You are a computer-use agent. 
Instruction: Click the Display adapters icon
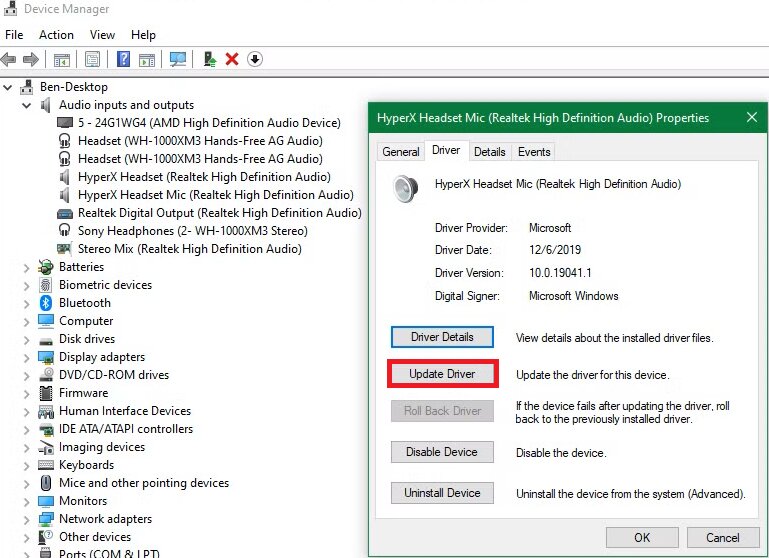pyautogui.click(x=46, y=357)
